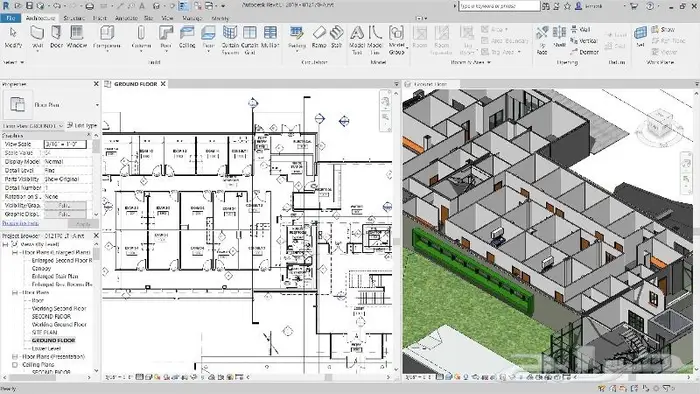Open the Wall tool dropdown arrow
The width and height of the screenshot is (700, 394).
pyautogui.click(x=37, y=51)
